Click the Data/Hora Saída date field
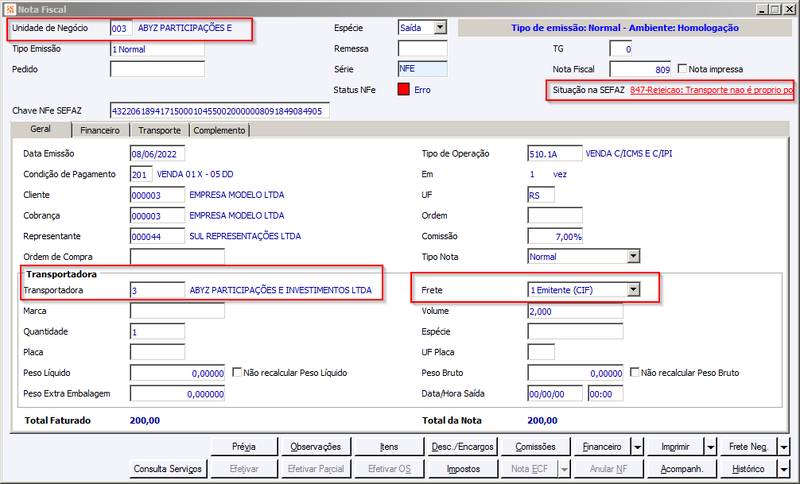The image size is (800, 484). 555,393
